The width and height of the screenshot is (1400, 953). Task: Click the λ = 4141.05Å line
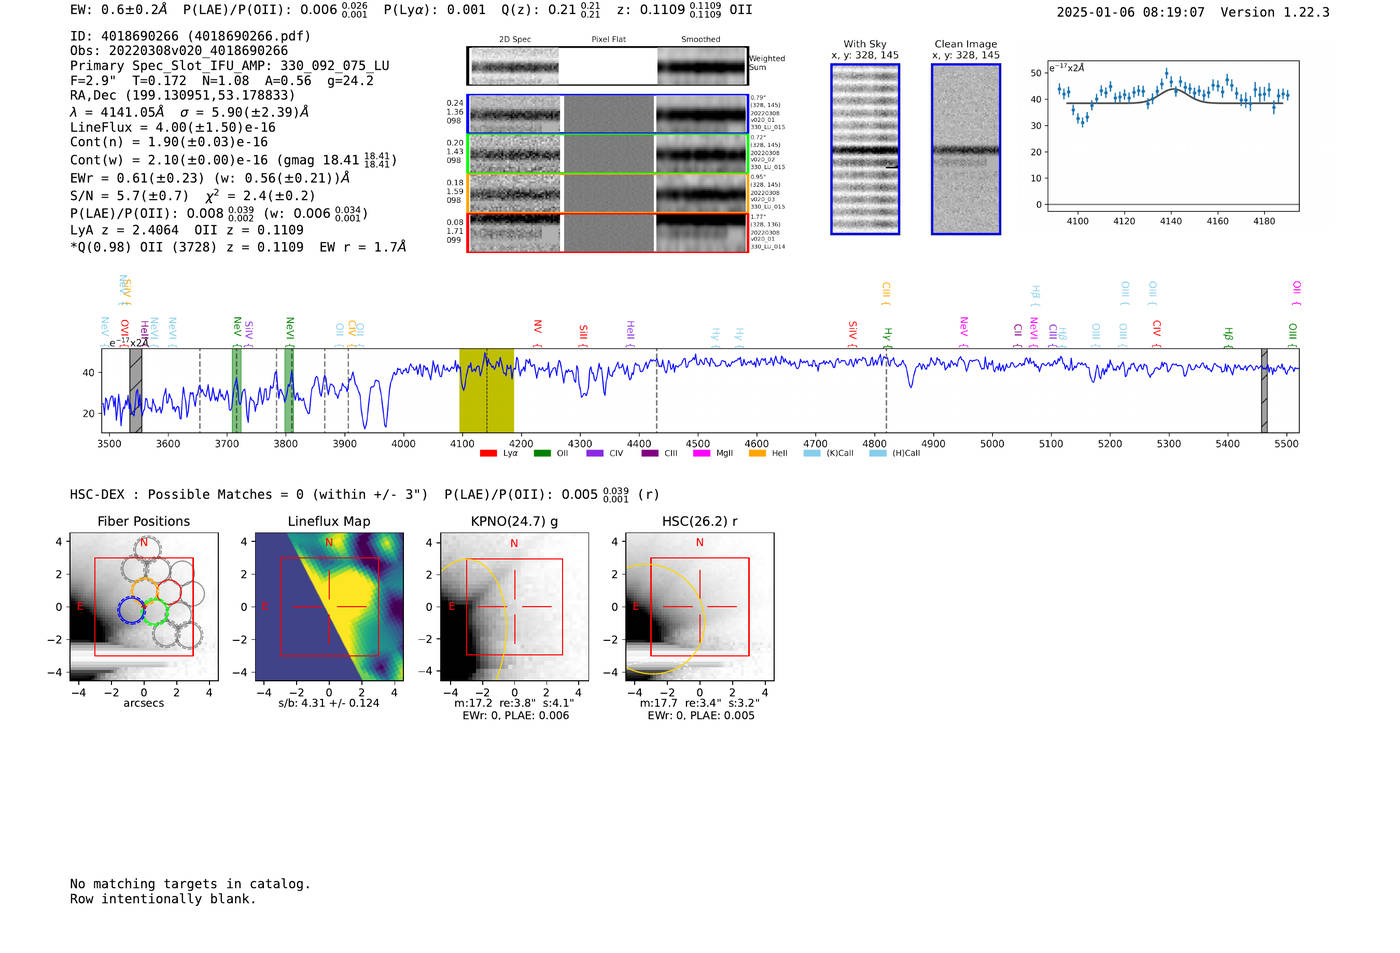pos(189,112)
